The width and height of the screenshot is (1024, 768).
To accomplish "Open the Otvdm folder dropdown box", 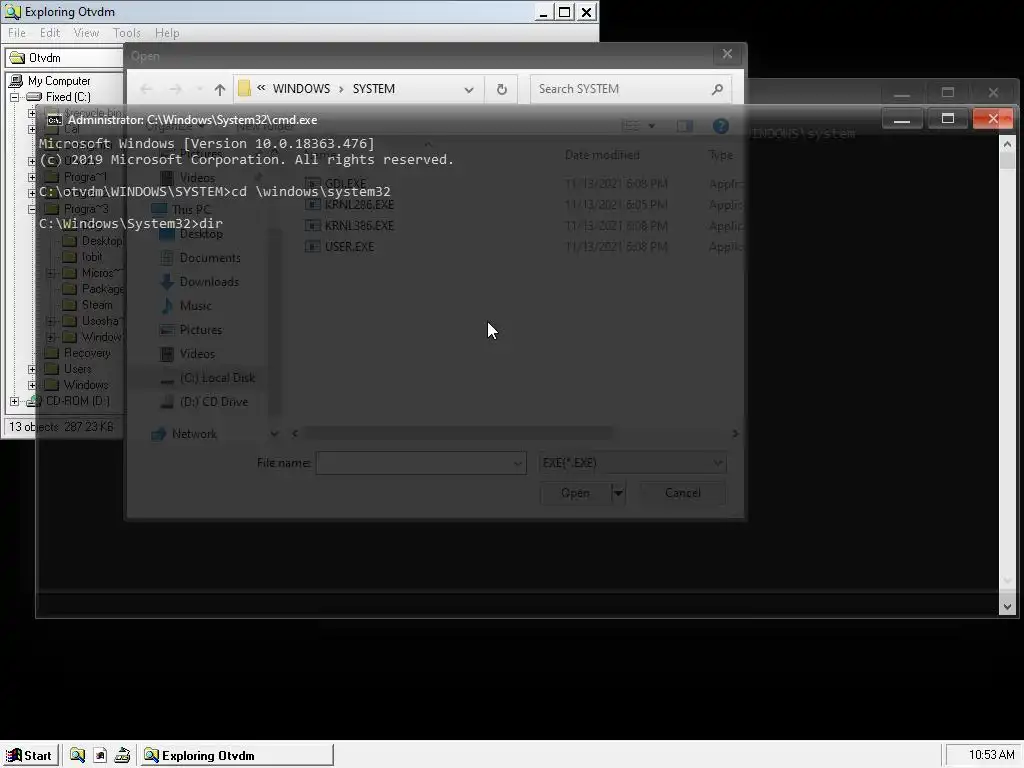I will [x=64, y=57].
